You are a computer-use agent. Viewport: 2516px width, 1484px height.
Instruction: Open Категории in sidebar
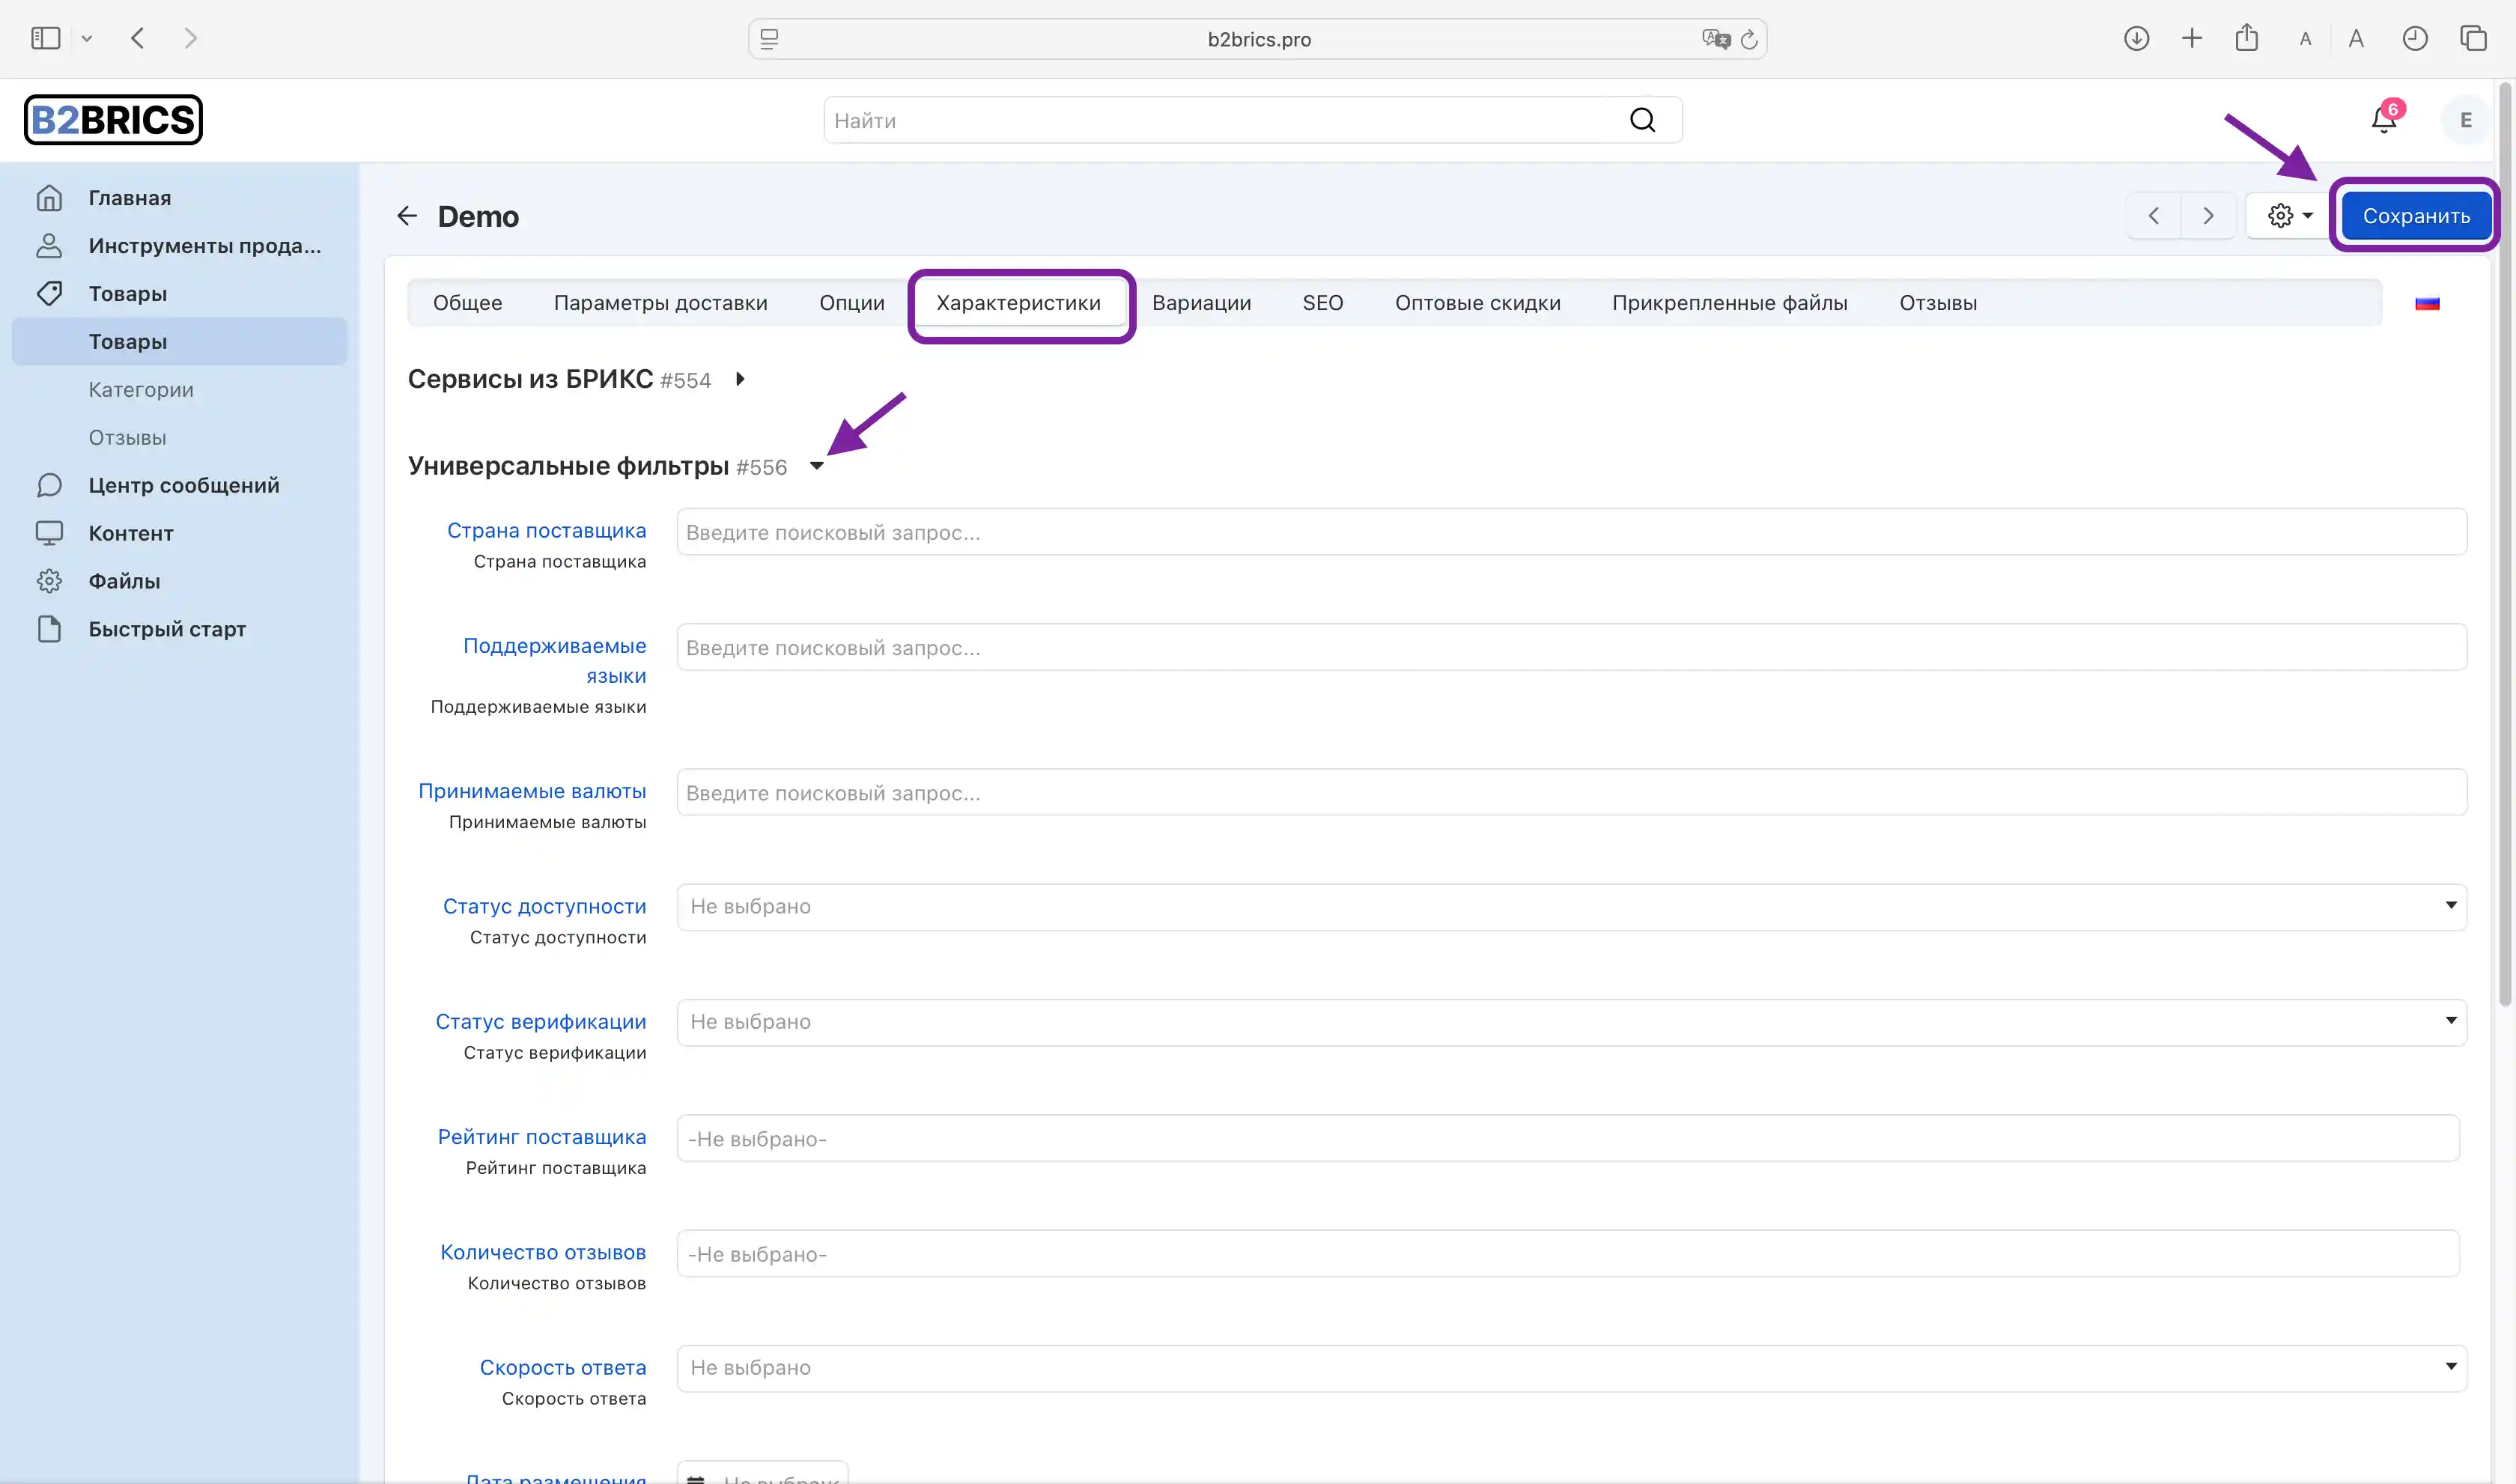tap(141, 390)
